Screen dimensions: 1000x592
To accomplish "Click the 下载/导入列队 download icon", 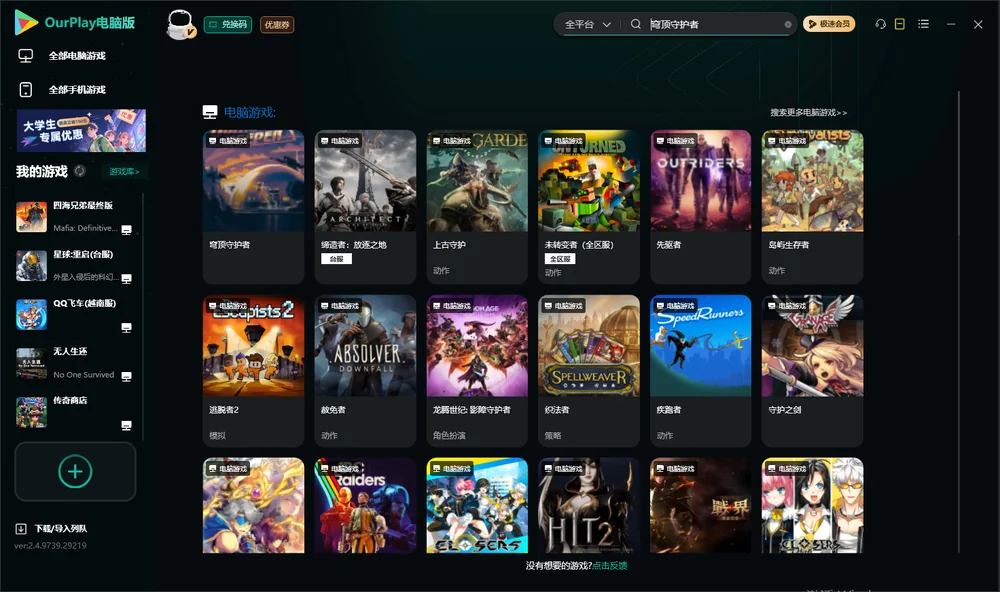I will pos(21,528).
